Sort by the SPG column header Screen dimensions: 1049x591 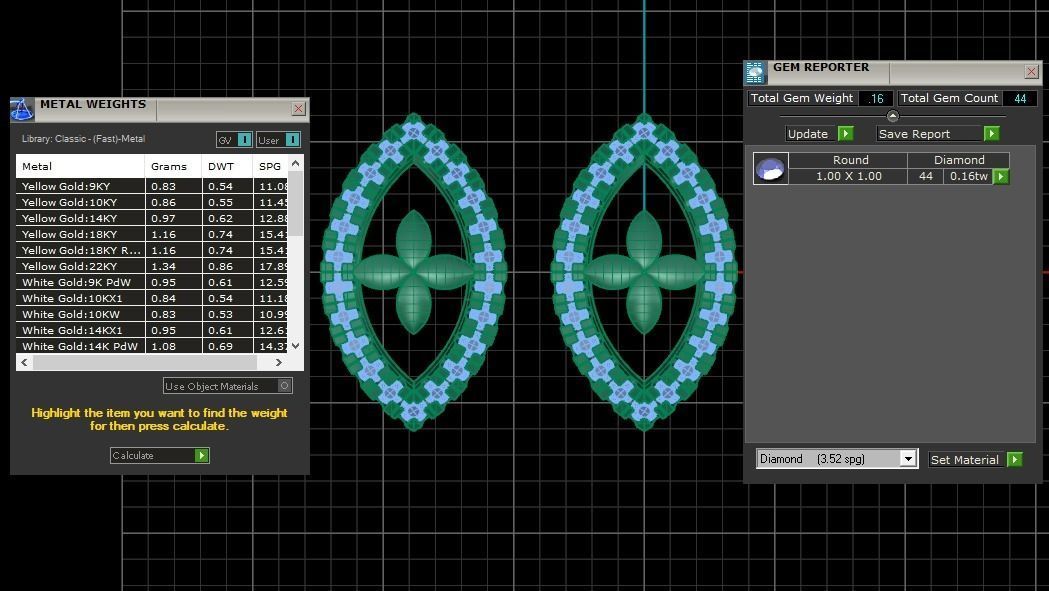click(x=270, y=167)
